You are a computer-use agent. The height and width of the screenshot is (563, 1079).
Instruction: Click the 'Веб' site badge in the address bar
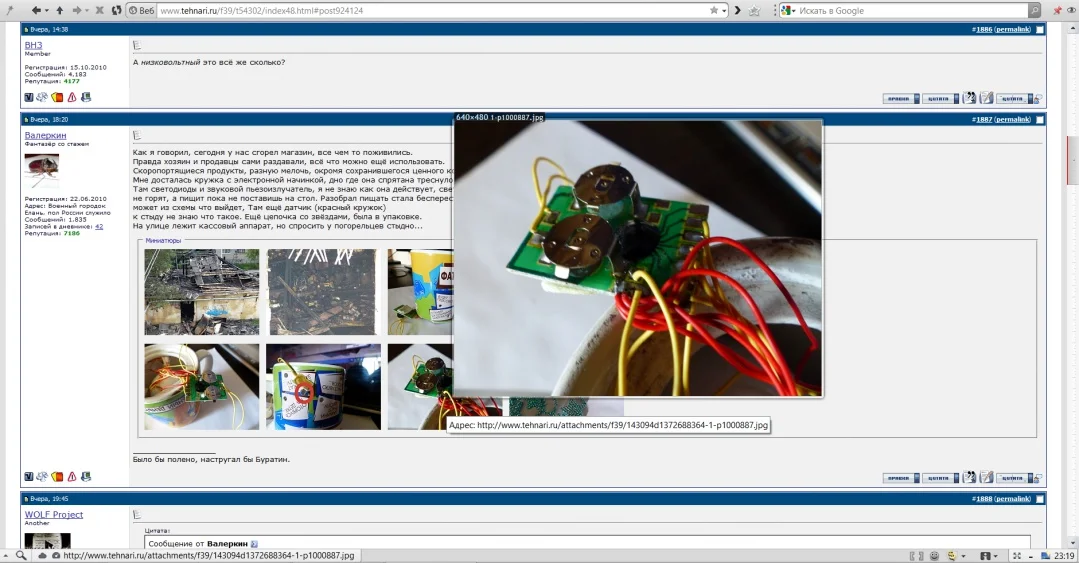tap(142, 10)
